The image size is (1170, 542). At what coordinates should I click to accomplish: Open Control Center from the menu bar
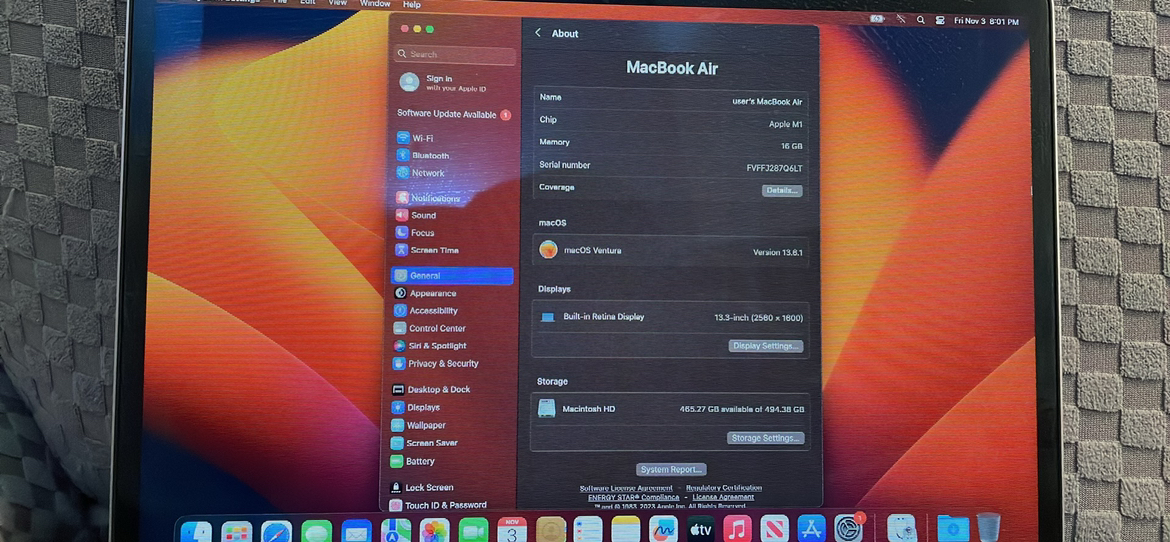(939, 21)
